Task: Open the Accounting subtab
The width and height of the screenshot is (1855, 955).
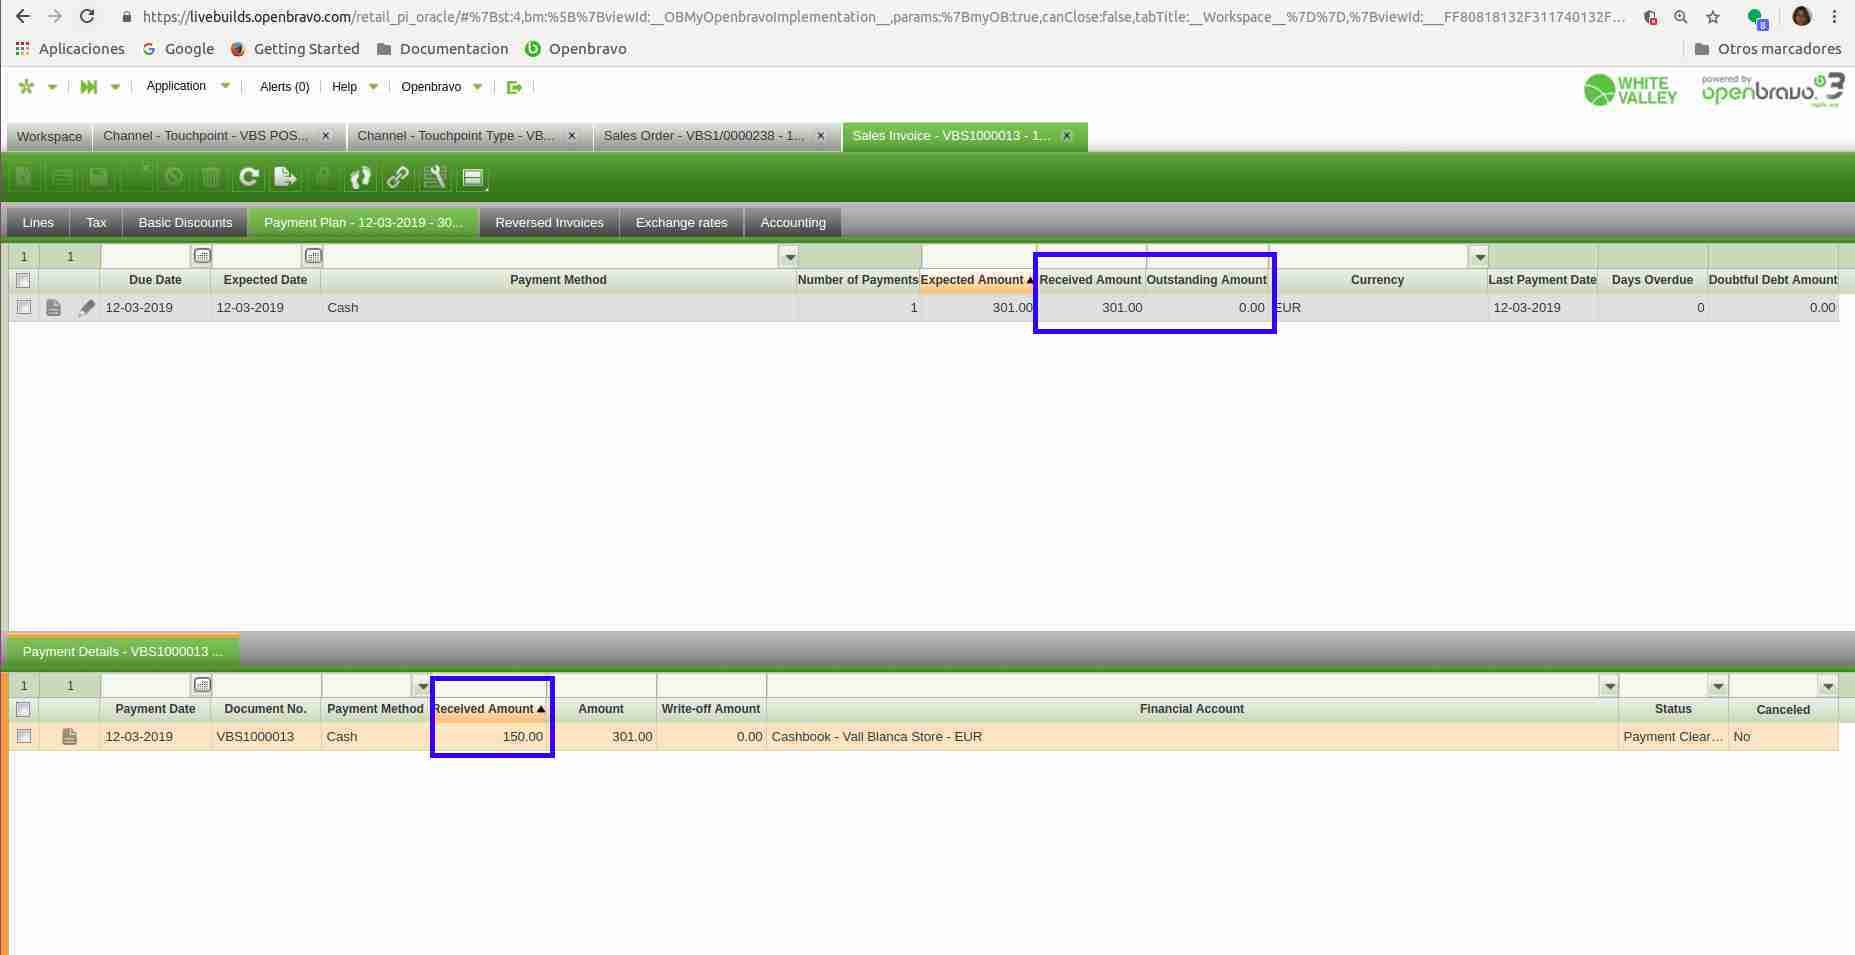Action: [x=793, y=223]
